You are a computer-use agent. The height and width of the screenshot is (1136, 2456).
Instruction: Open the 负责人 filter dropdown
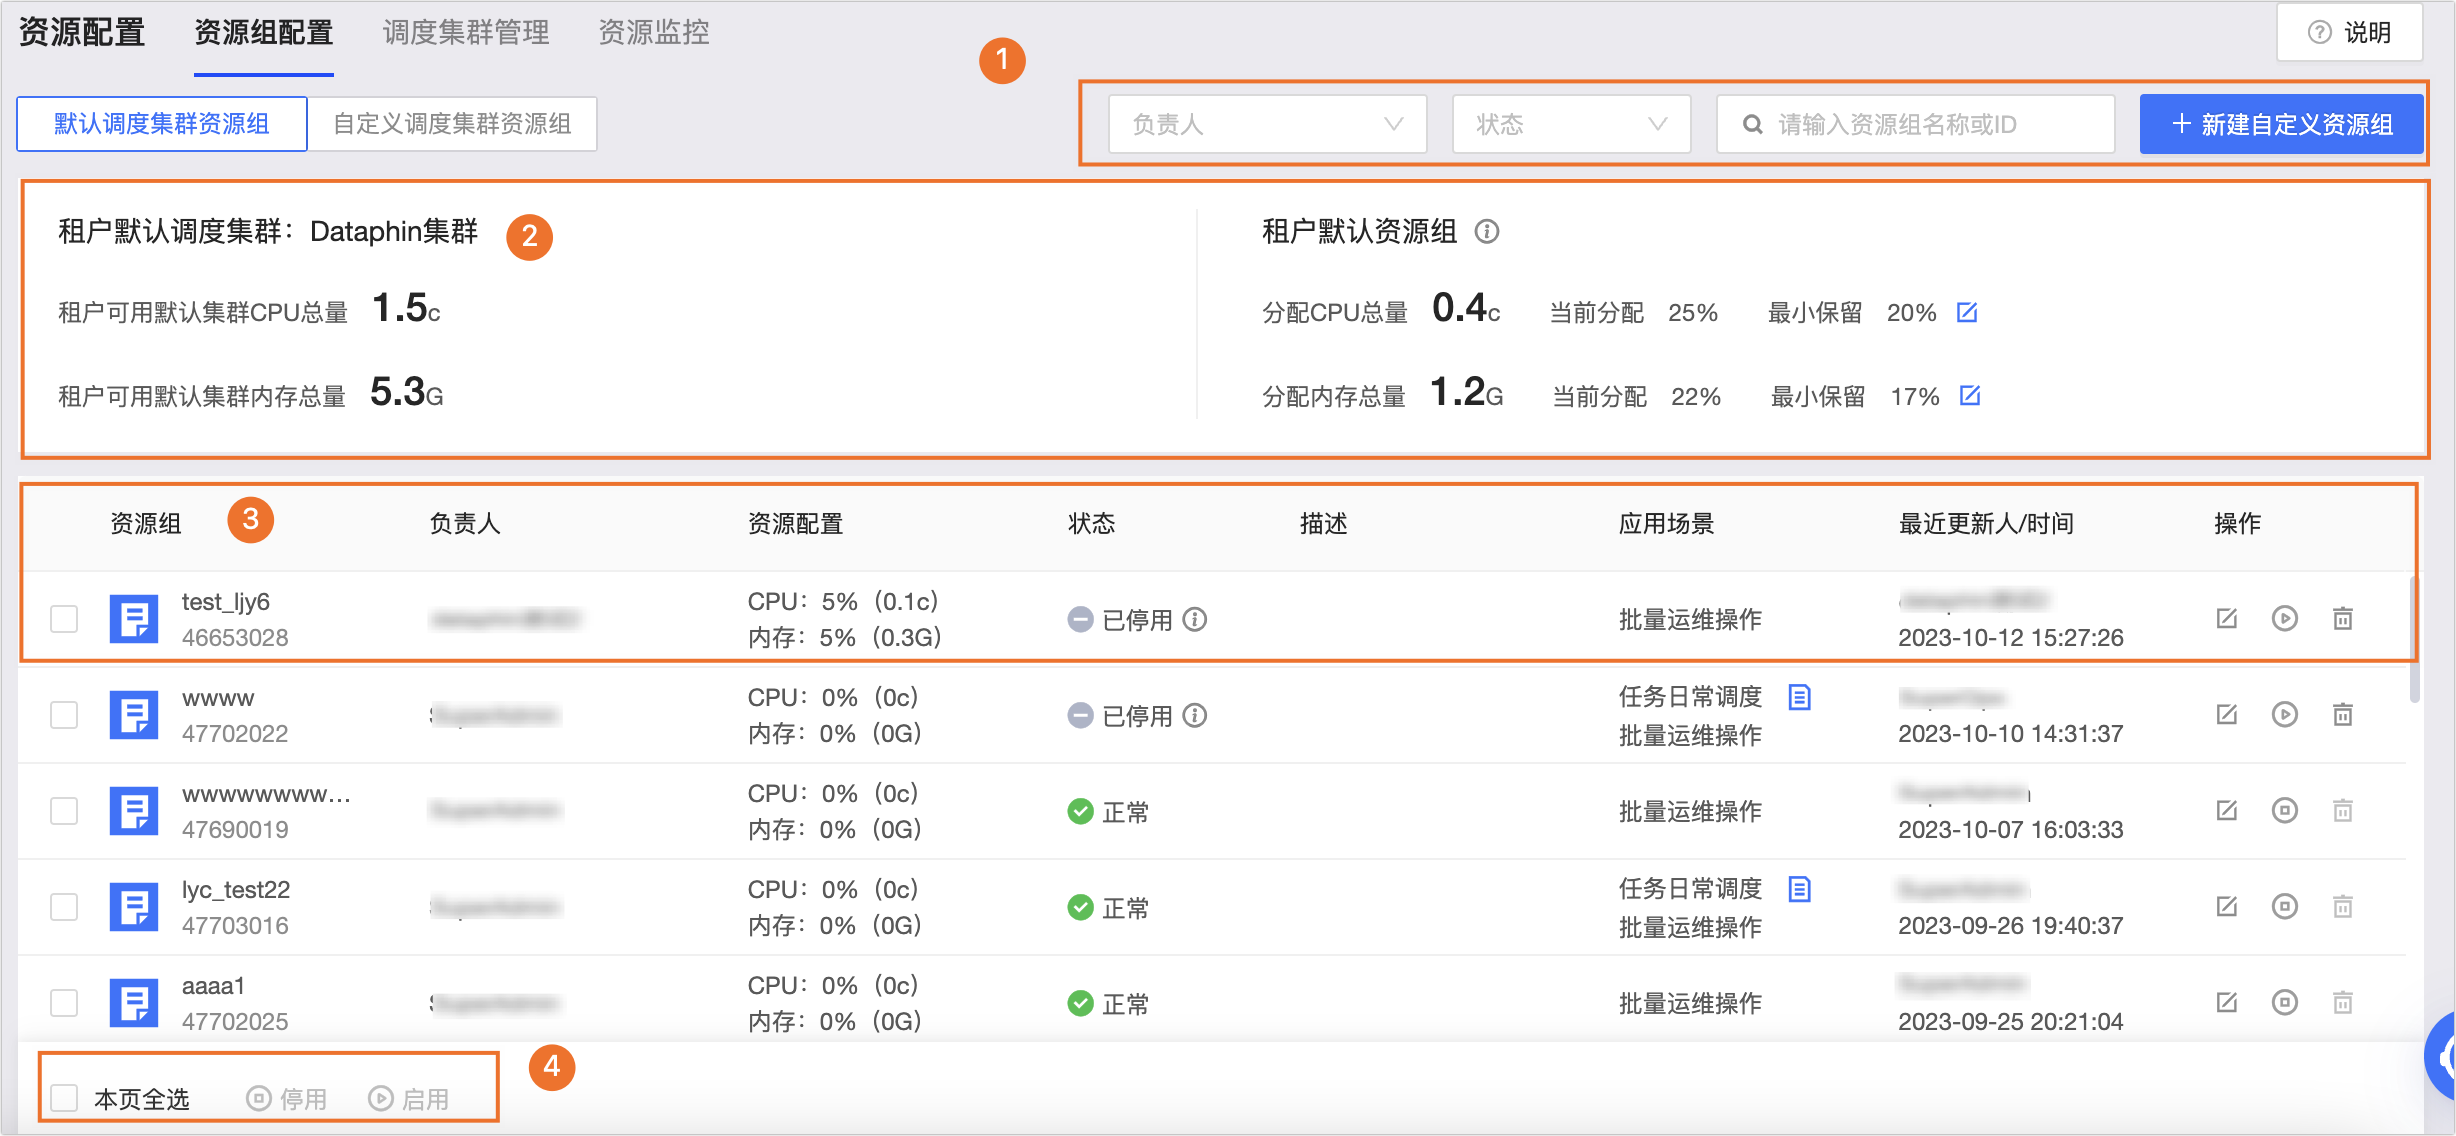1267,124
